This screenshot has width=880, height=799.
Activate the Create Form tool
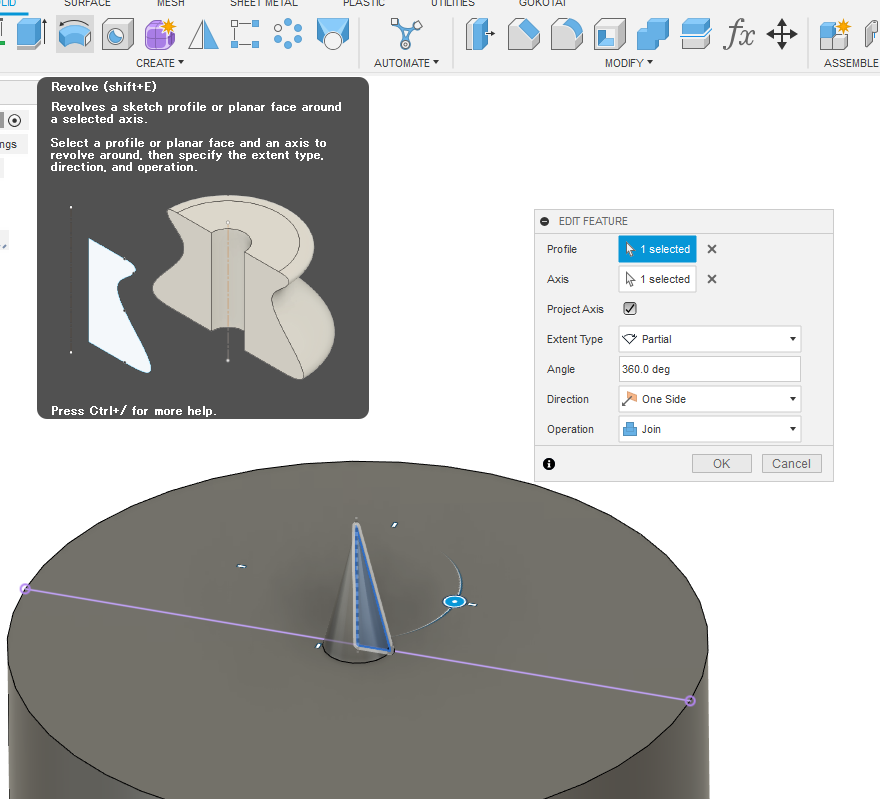[160, 35]
